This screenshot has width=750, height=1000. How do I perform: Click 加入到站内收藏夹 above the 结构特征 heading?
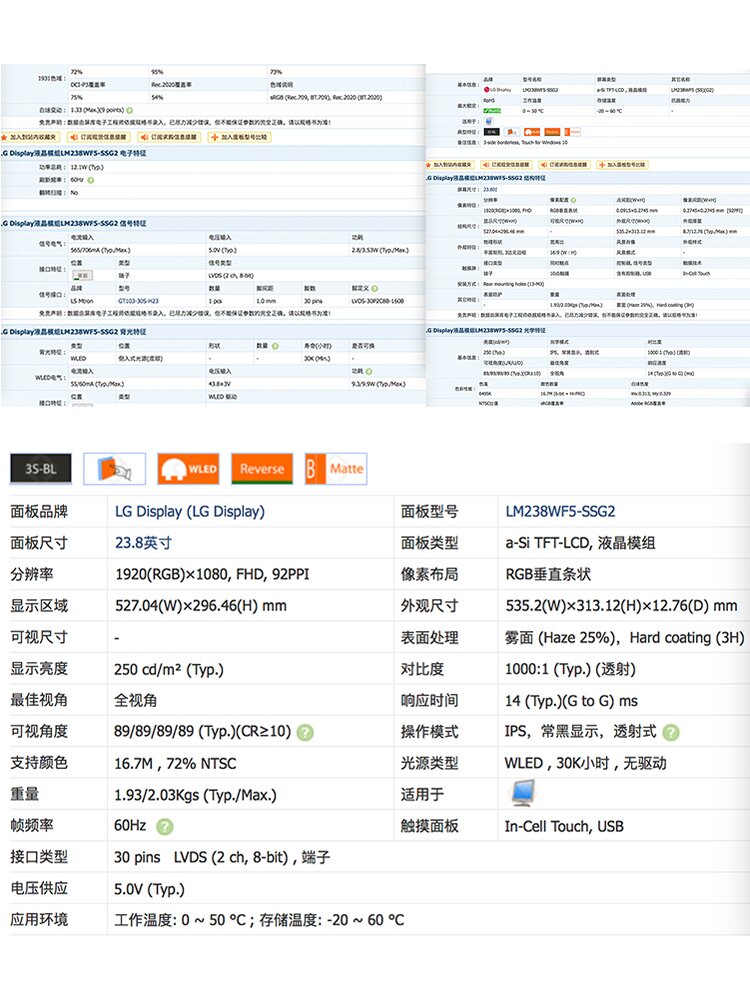pyautogui.click(x=450, y=165)
